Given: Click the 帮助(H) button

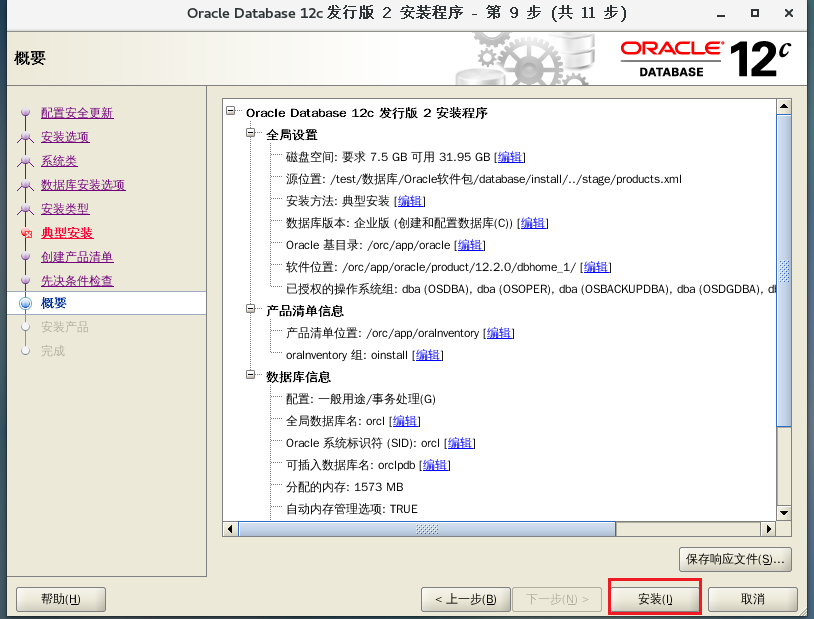Looking at the screenshot, I should point(61,599).
